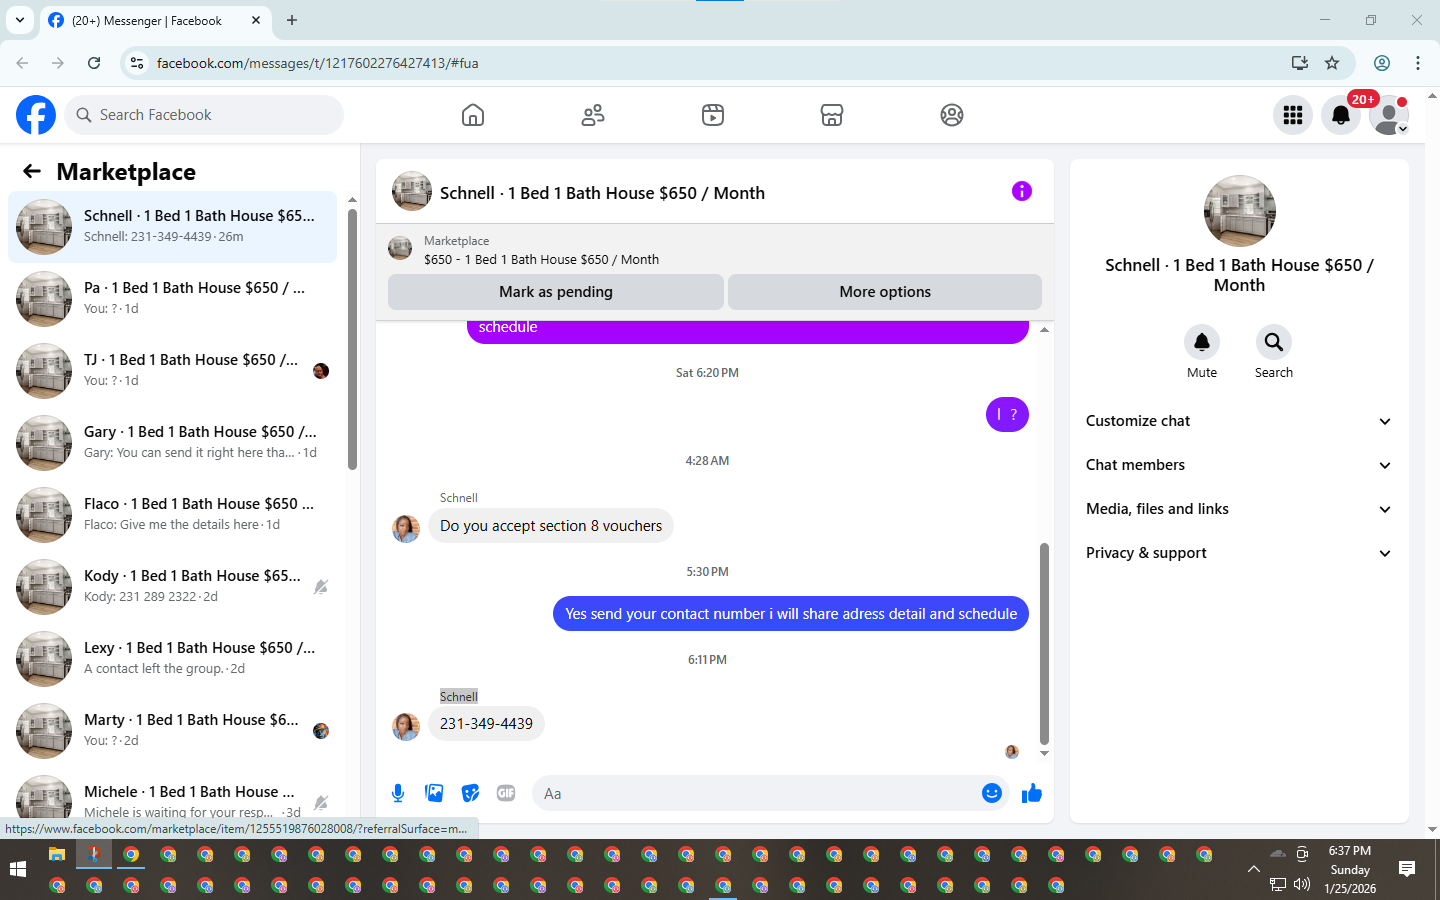Expand the Chat members section
Screen dimensions: 1440x900
pos(1239,465)
